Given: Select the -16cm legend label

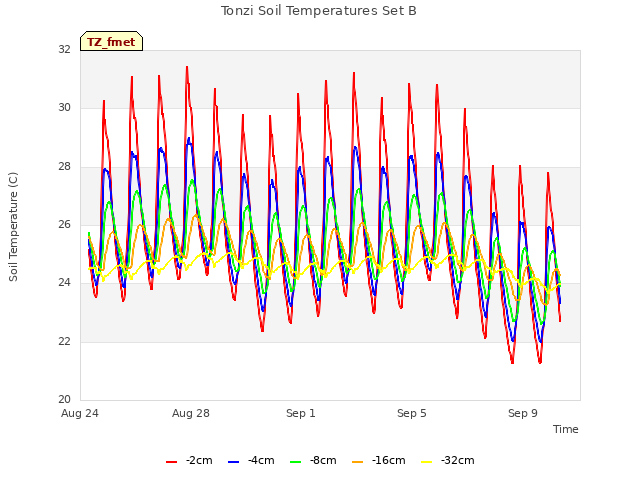Looking at the screenshot, I should pos(389,460).
